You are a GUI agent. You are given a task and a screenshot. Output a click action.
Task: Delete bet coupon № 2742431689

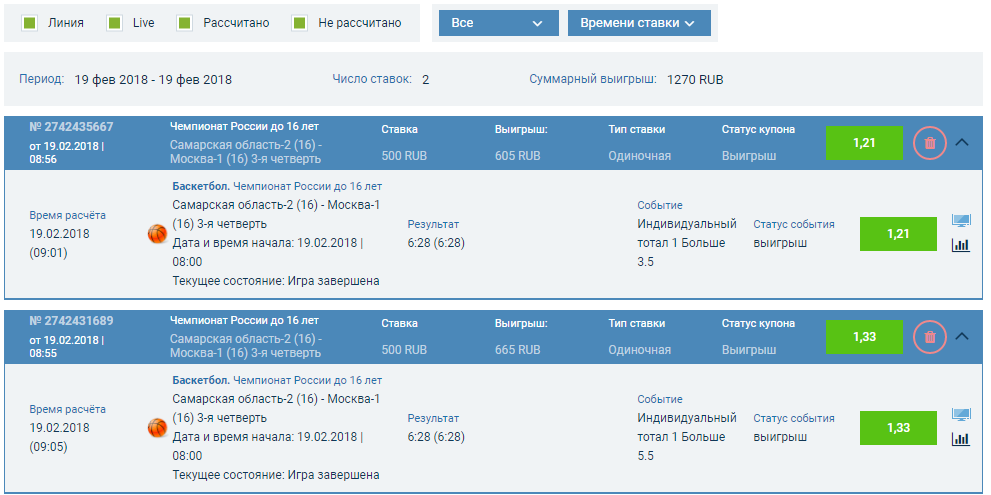tap(930, 337)
